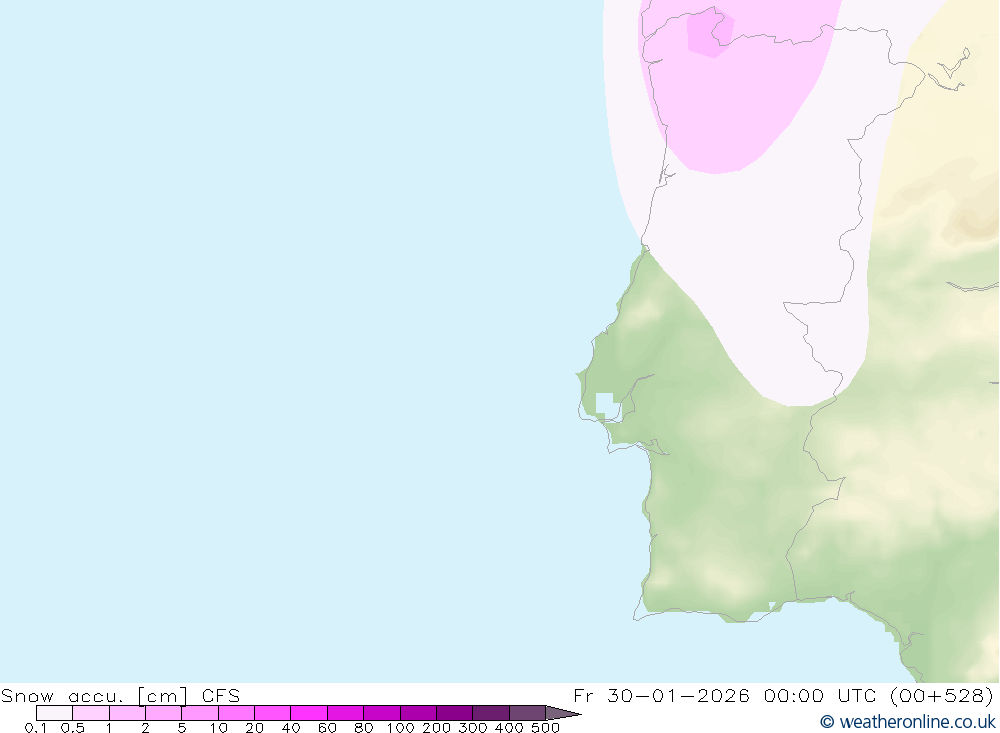Click the 40–60 cm bright magenta swatch
Screen dimensions: 1000x733
pos(309,713)
